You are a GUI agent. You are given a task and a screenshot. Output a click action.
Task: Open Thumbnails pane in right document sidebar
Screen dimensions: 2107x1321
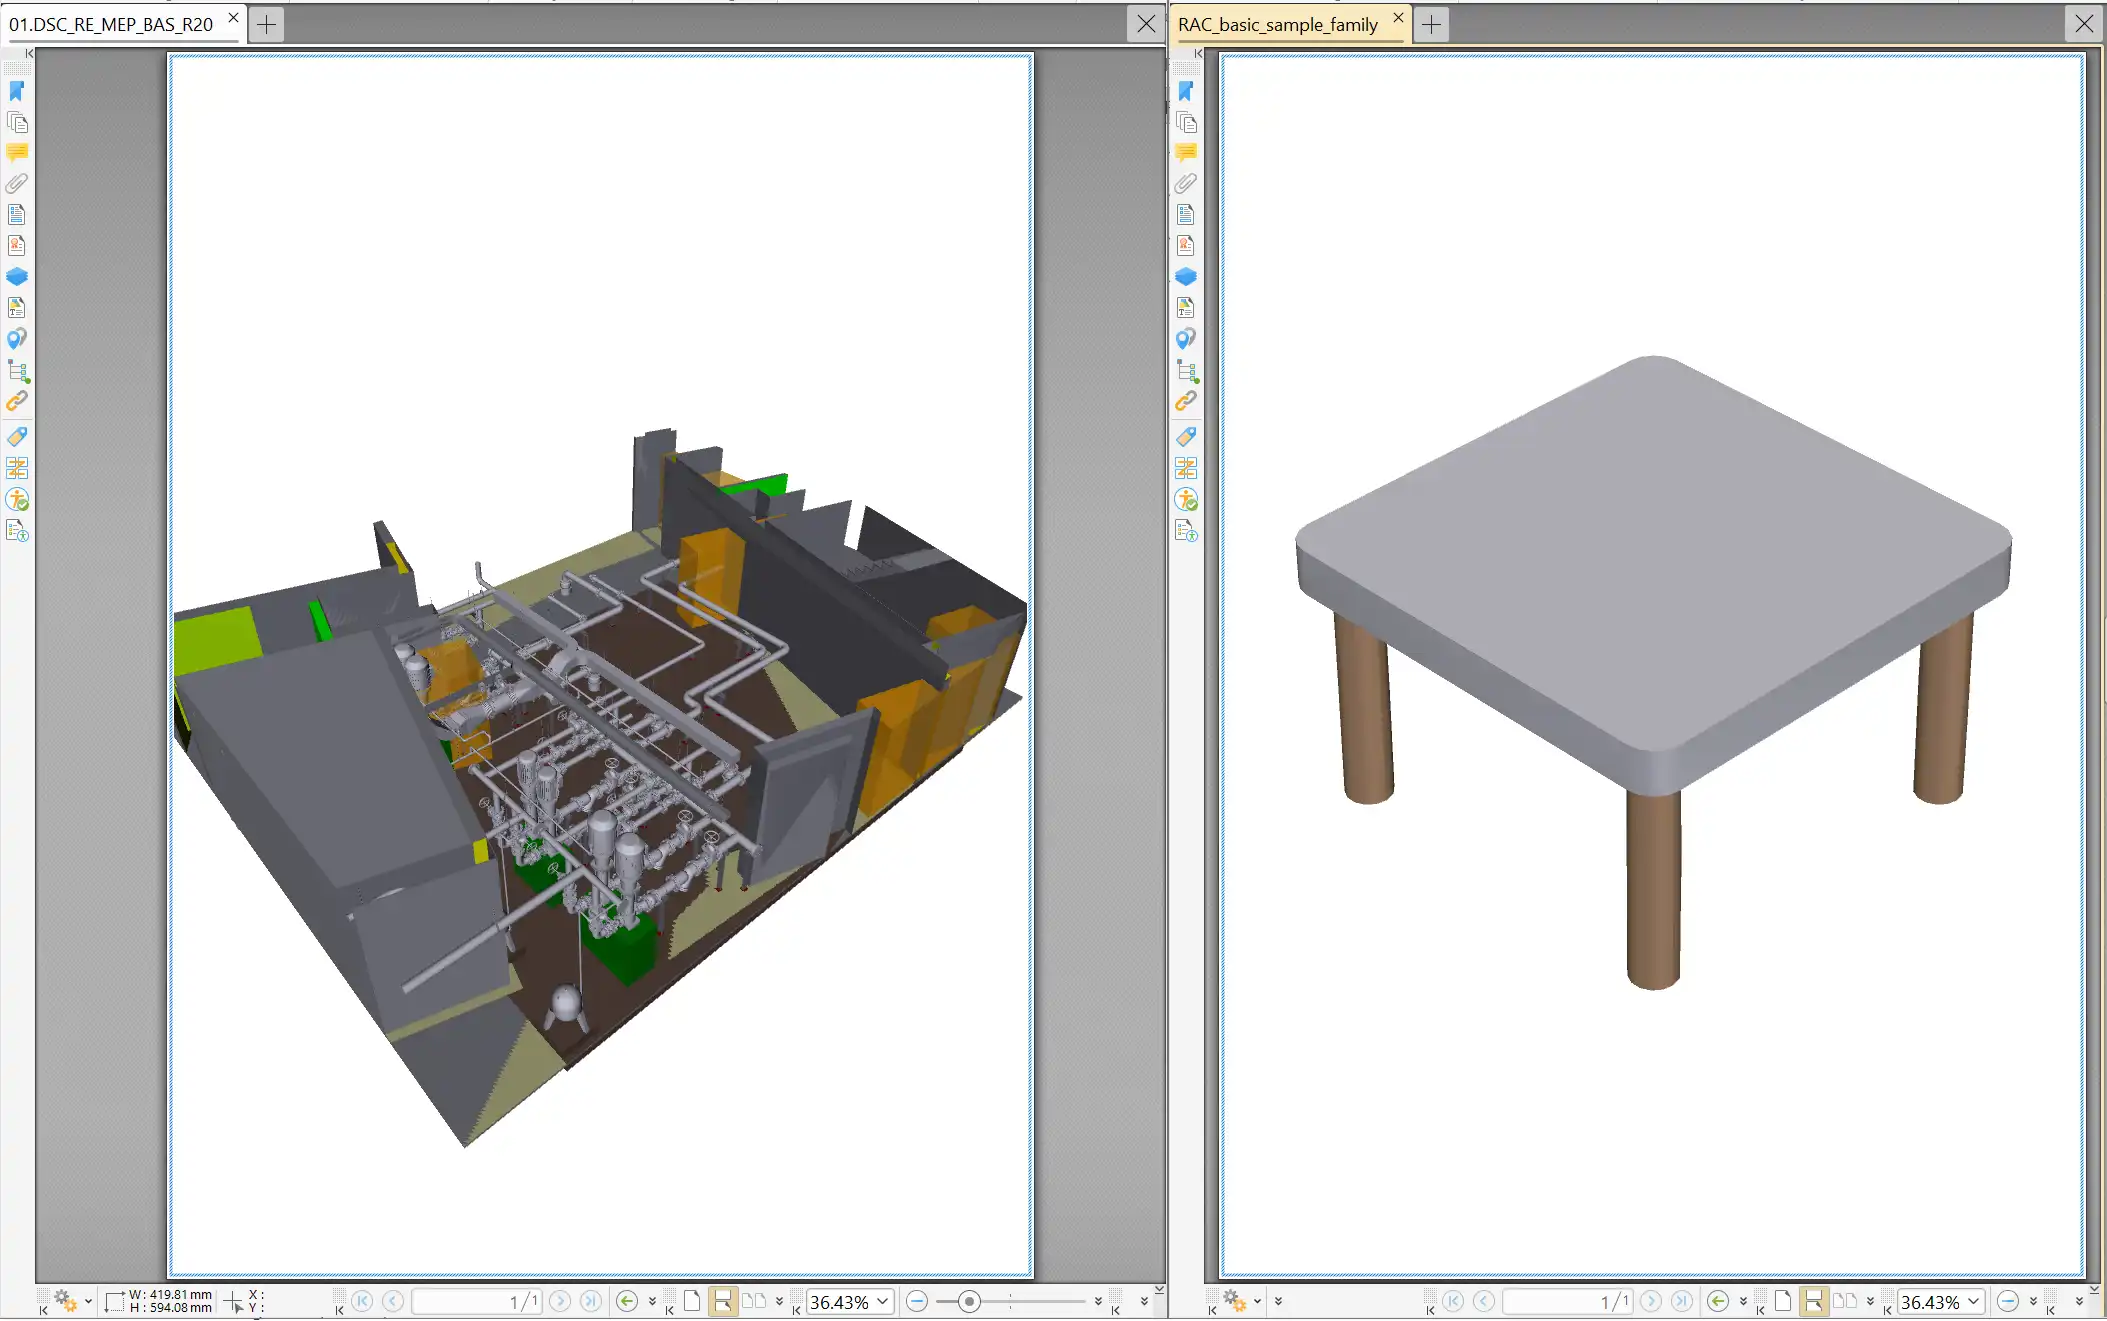pyautogui.click(x=1186, y=122)
